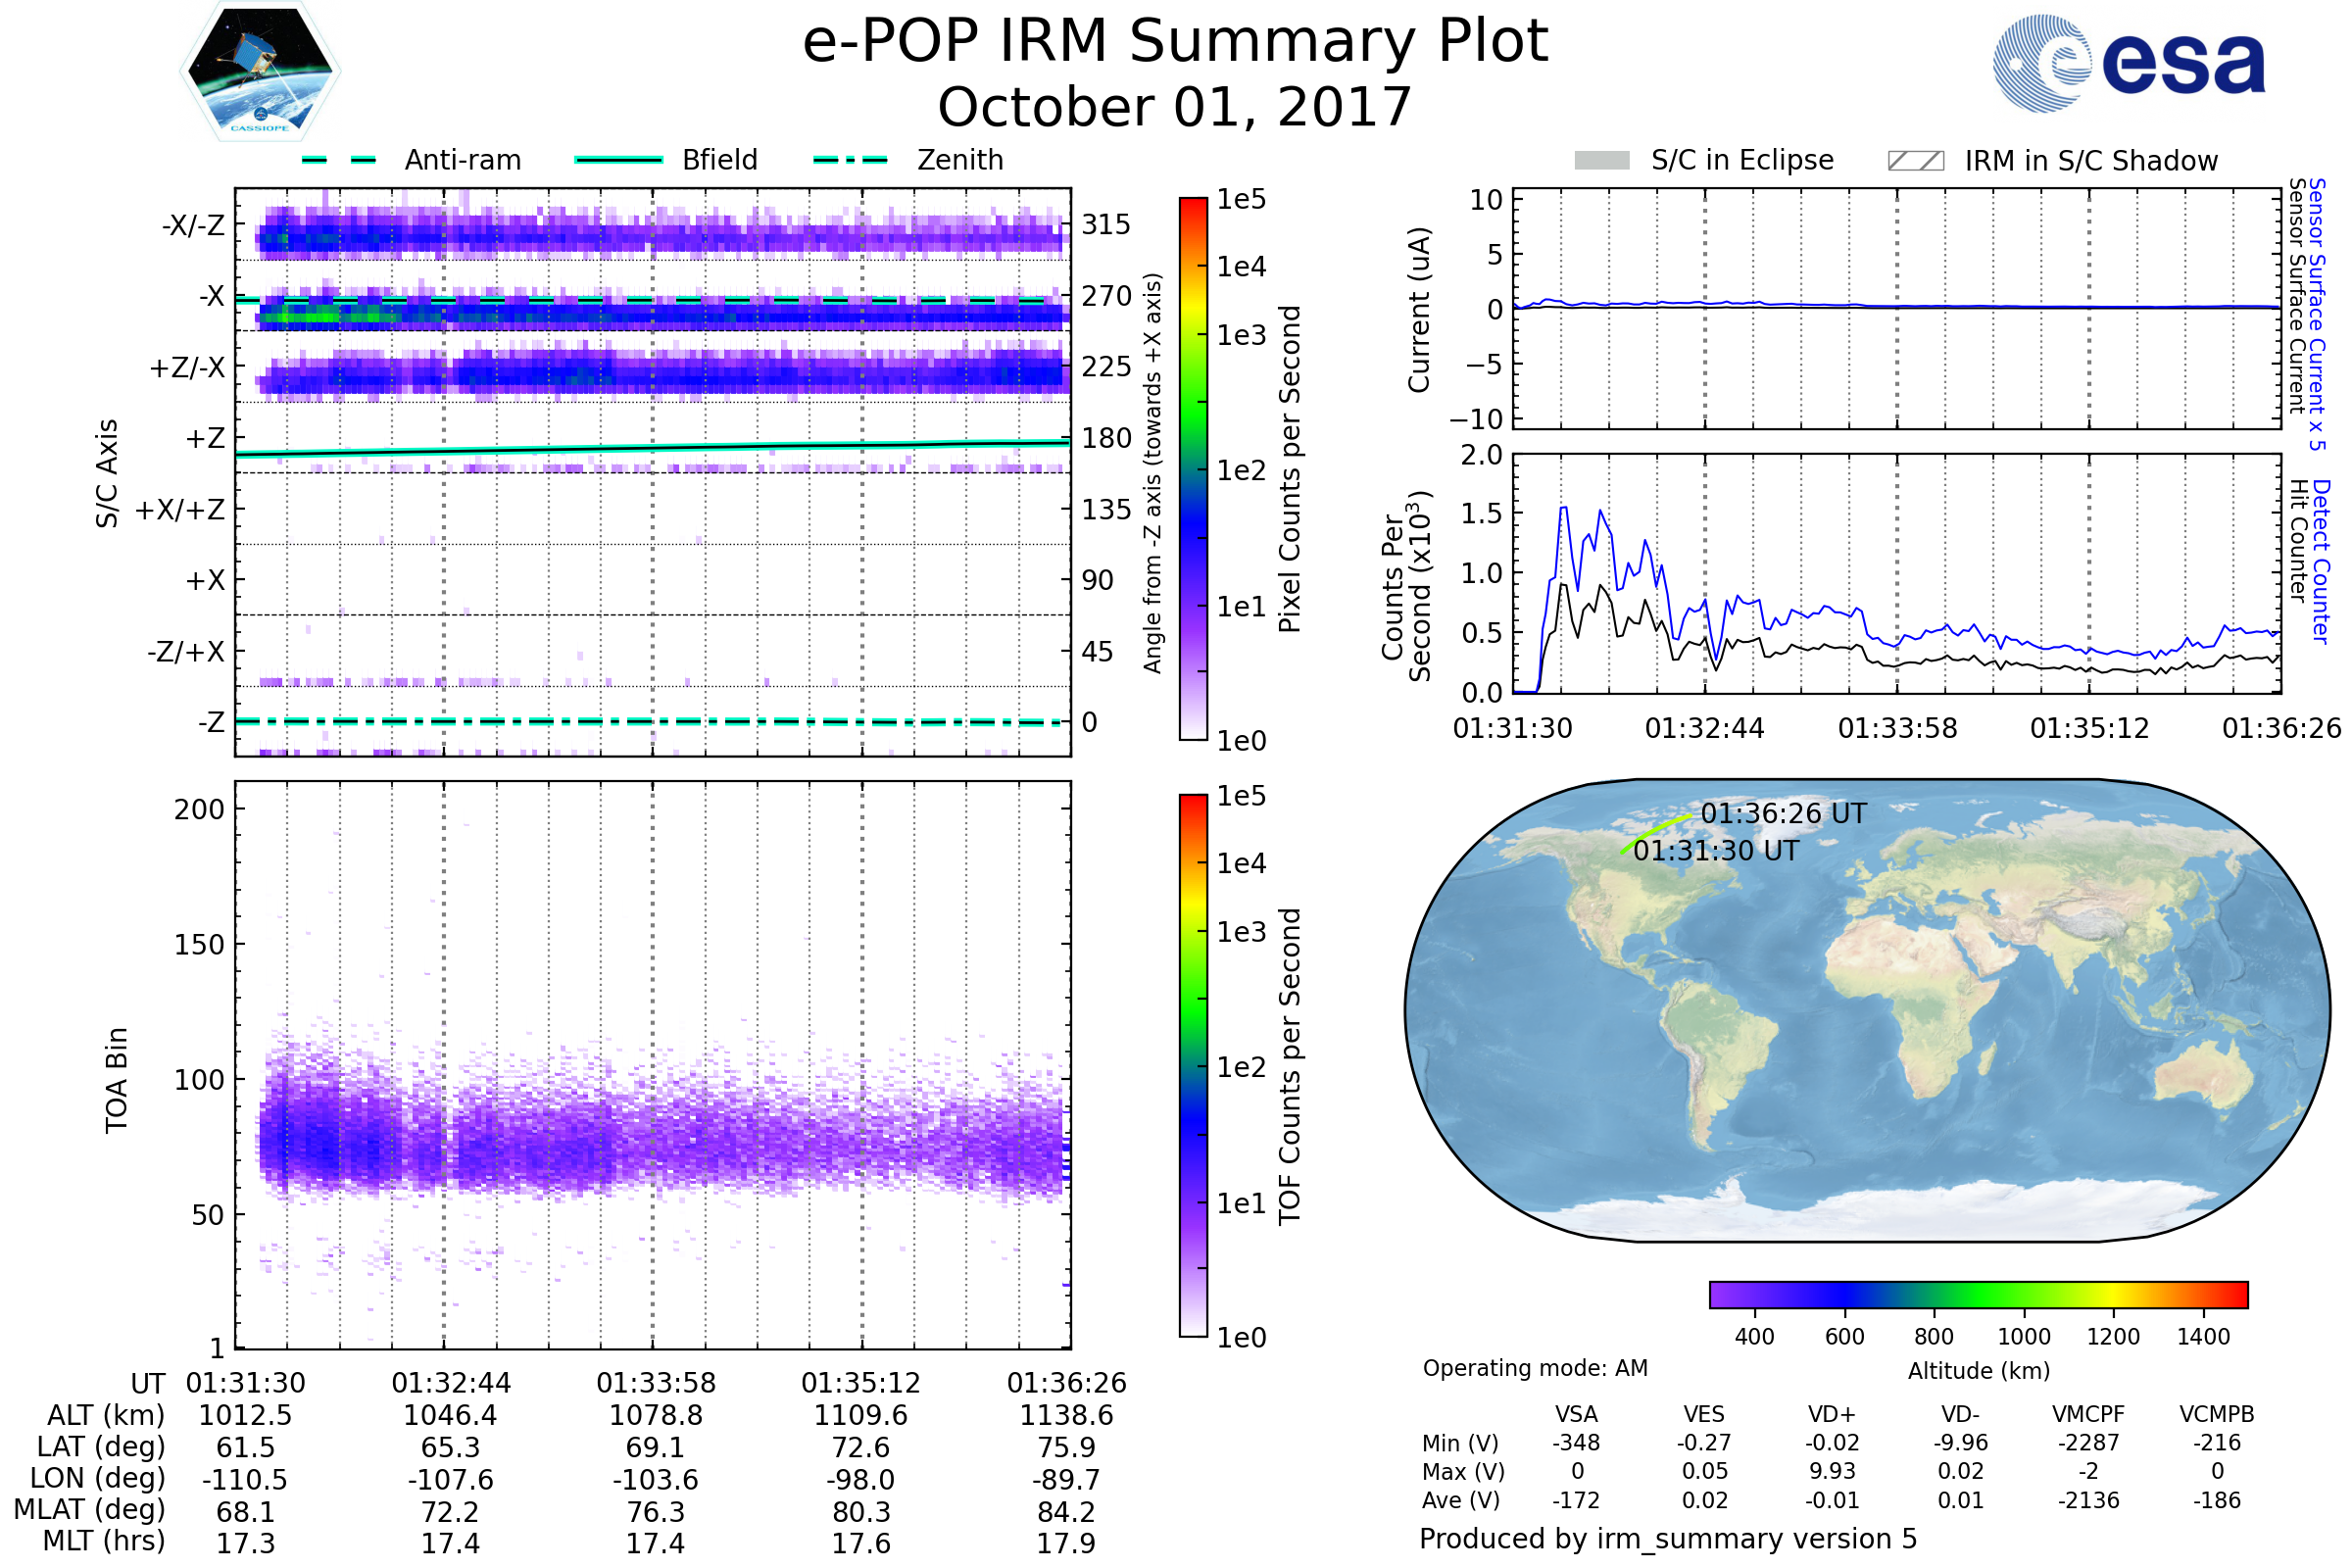Click the VMCPF column header
2352x1568 pixels.
point(2088,1414)
